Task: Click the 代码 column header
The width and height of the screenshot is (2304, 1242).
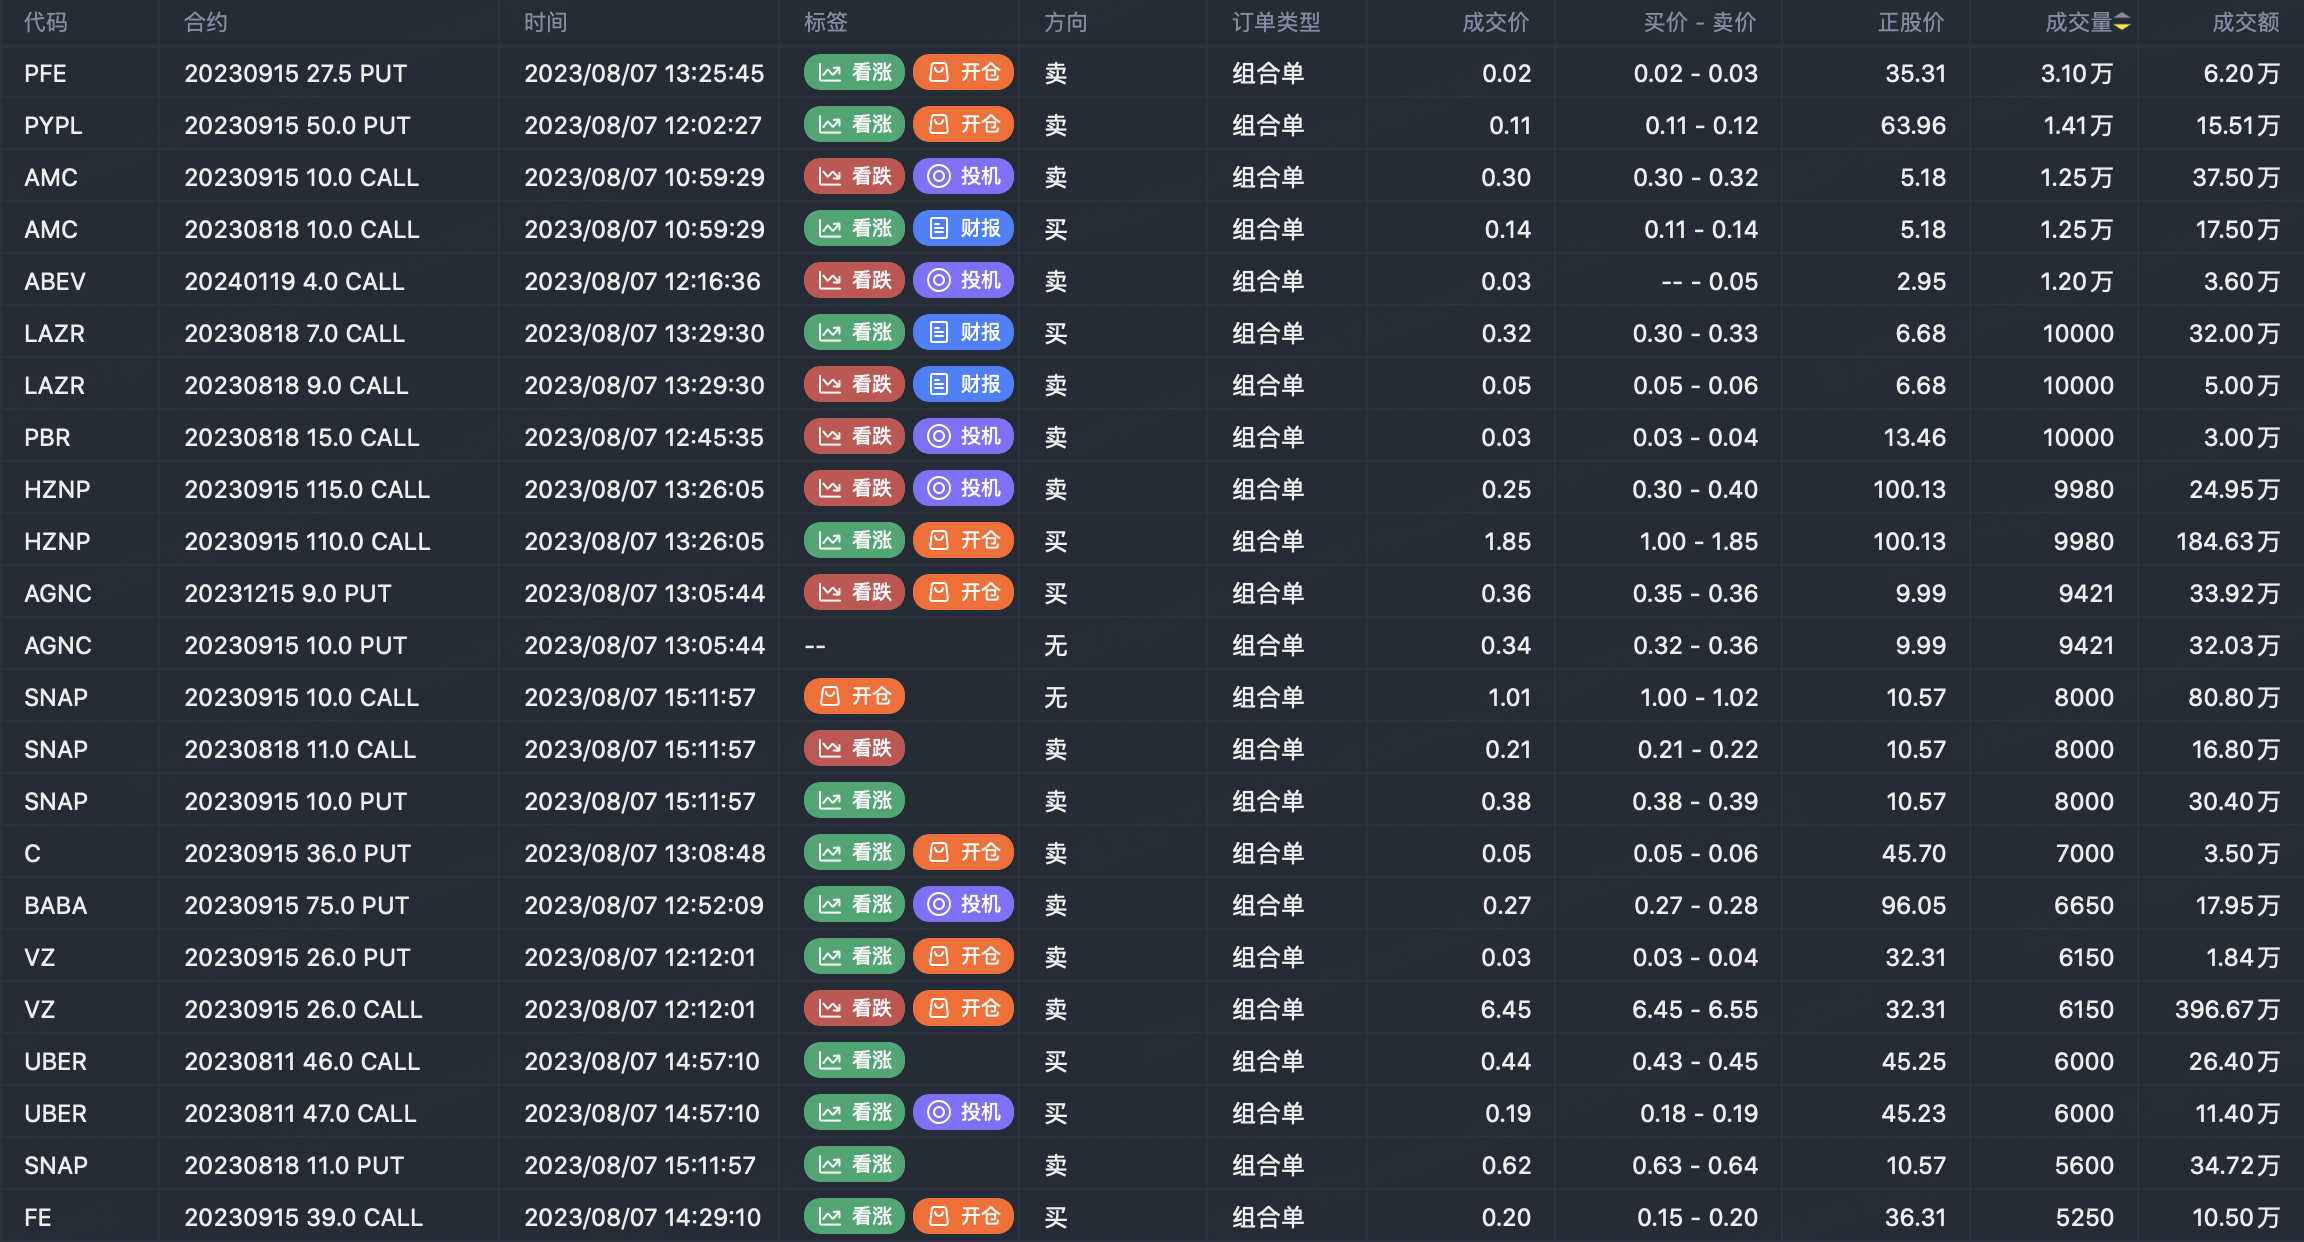Action: pyautogui.click(x=46, y=22)
